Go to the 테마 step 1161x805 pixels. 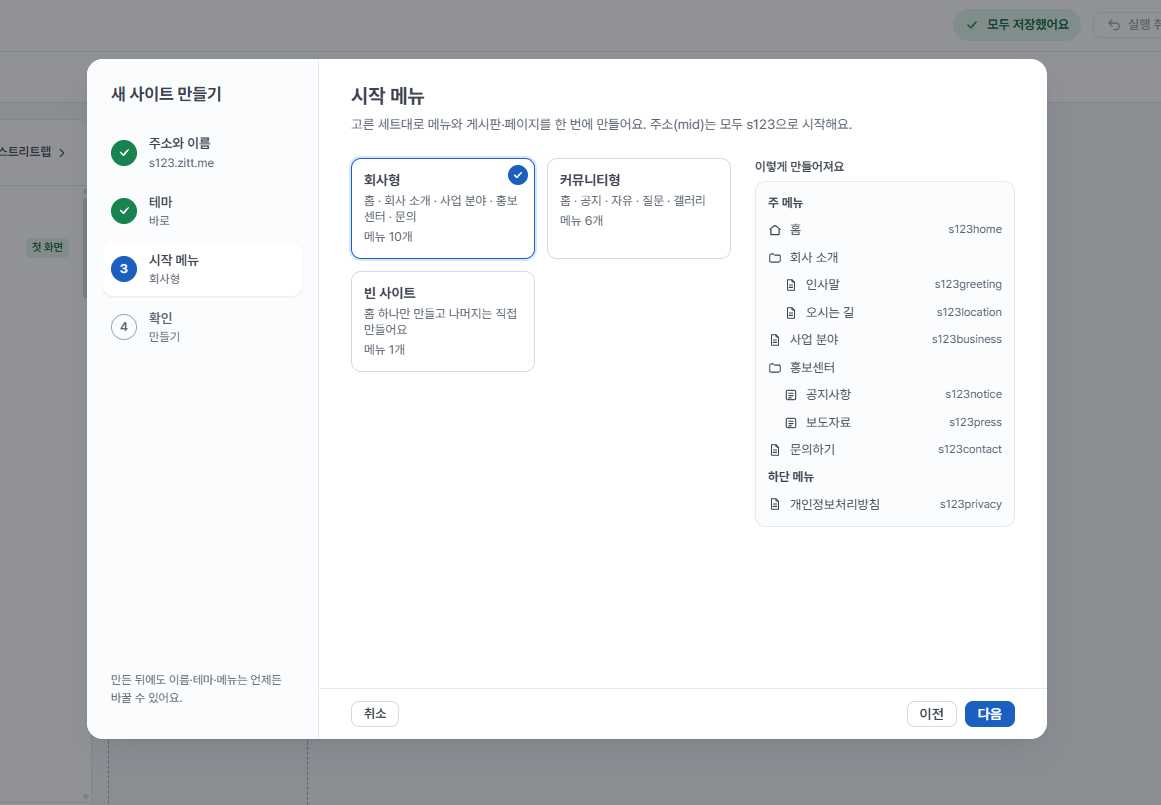[x=202, y=210]
